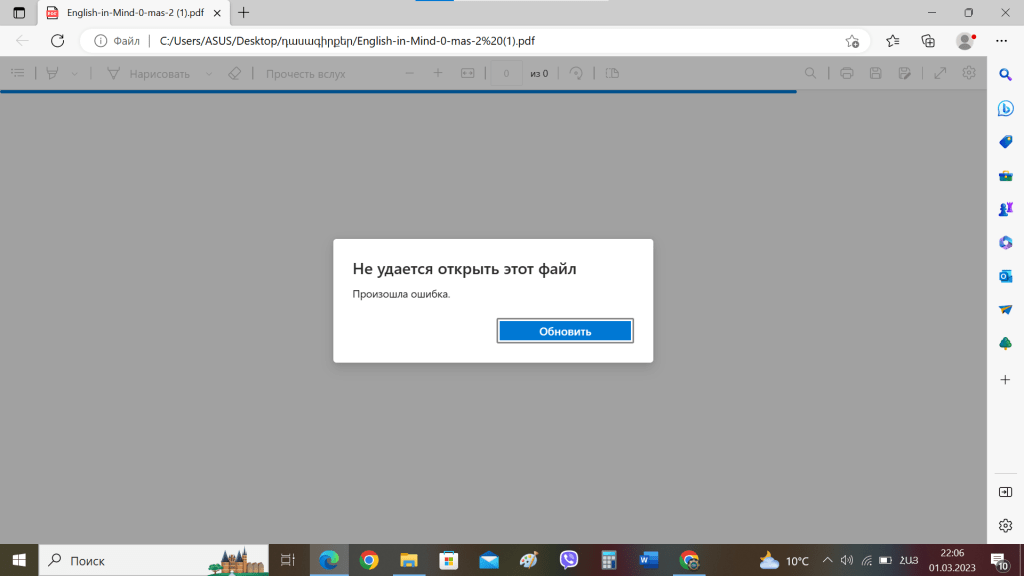Open the Outlook icon in the sidebar
This screenshot has width=1024, height=576.
(x=1005, y=276)
